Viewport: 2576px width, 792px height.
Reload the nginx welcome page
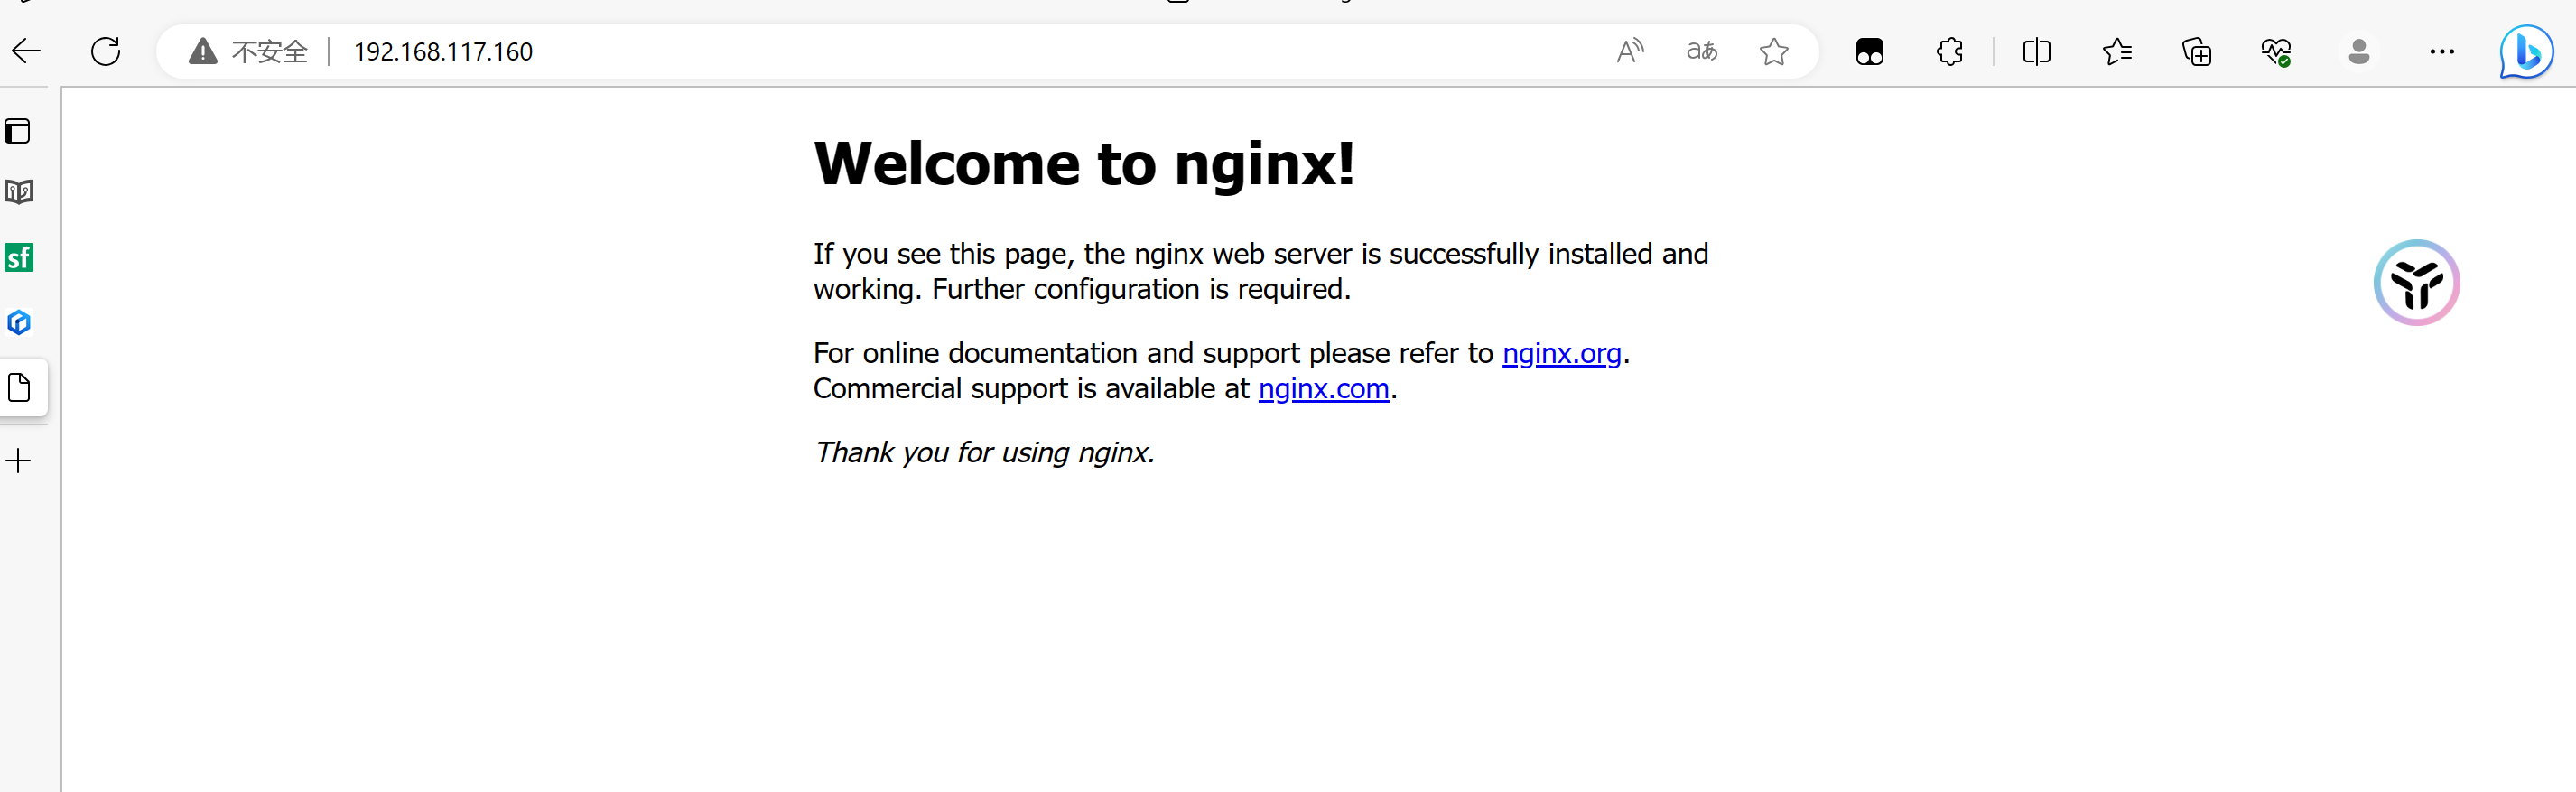pyautogui.click(x=105, y=51)
